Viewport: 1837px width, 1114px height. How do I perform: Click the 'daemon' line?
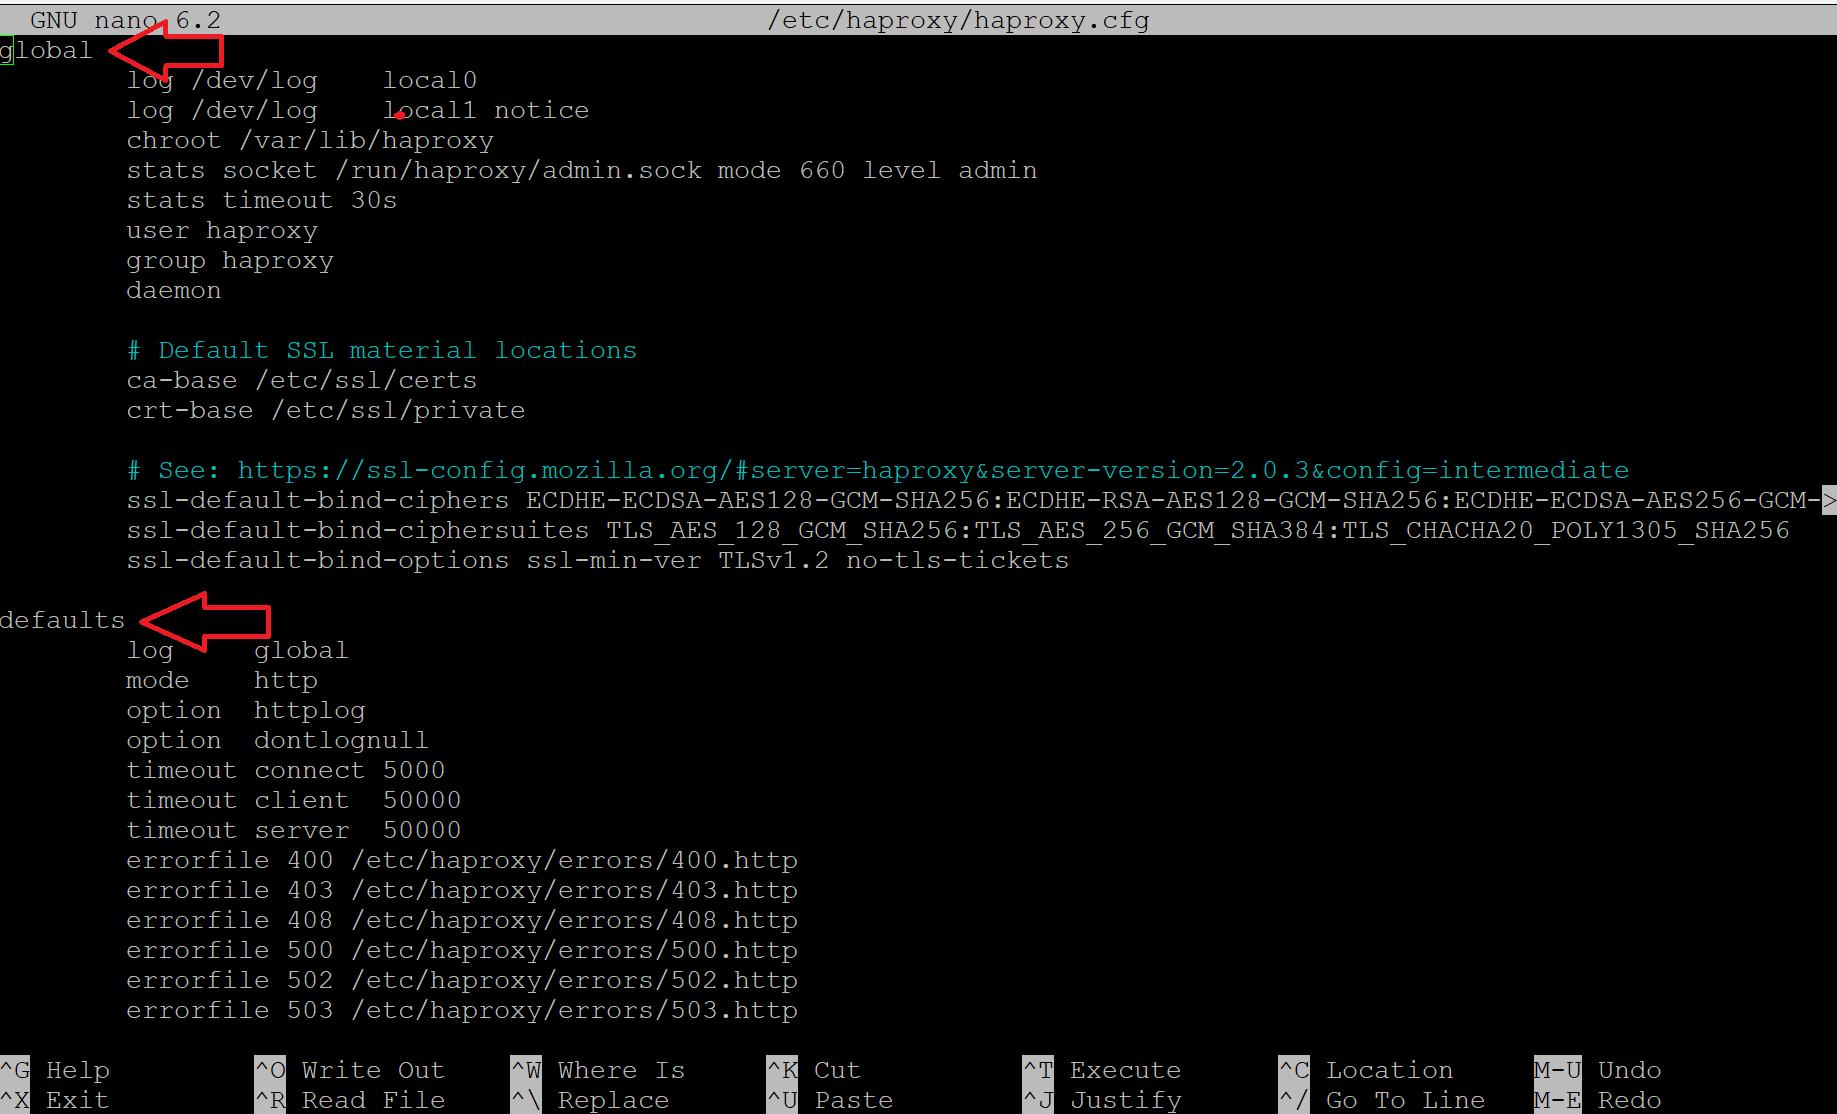(174, 290)
